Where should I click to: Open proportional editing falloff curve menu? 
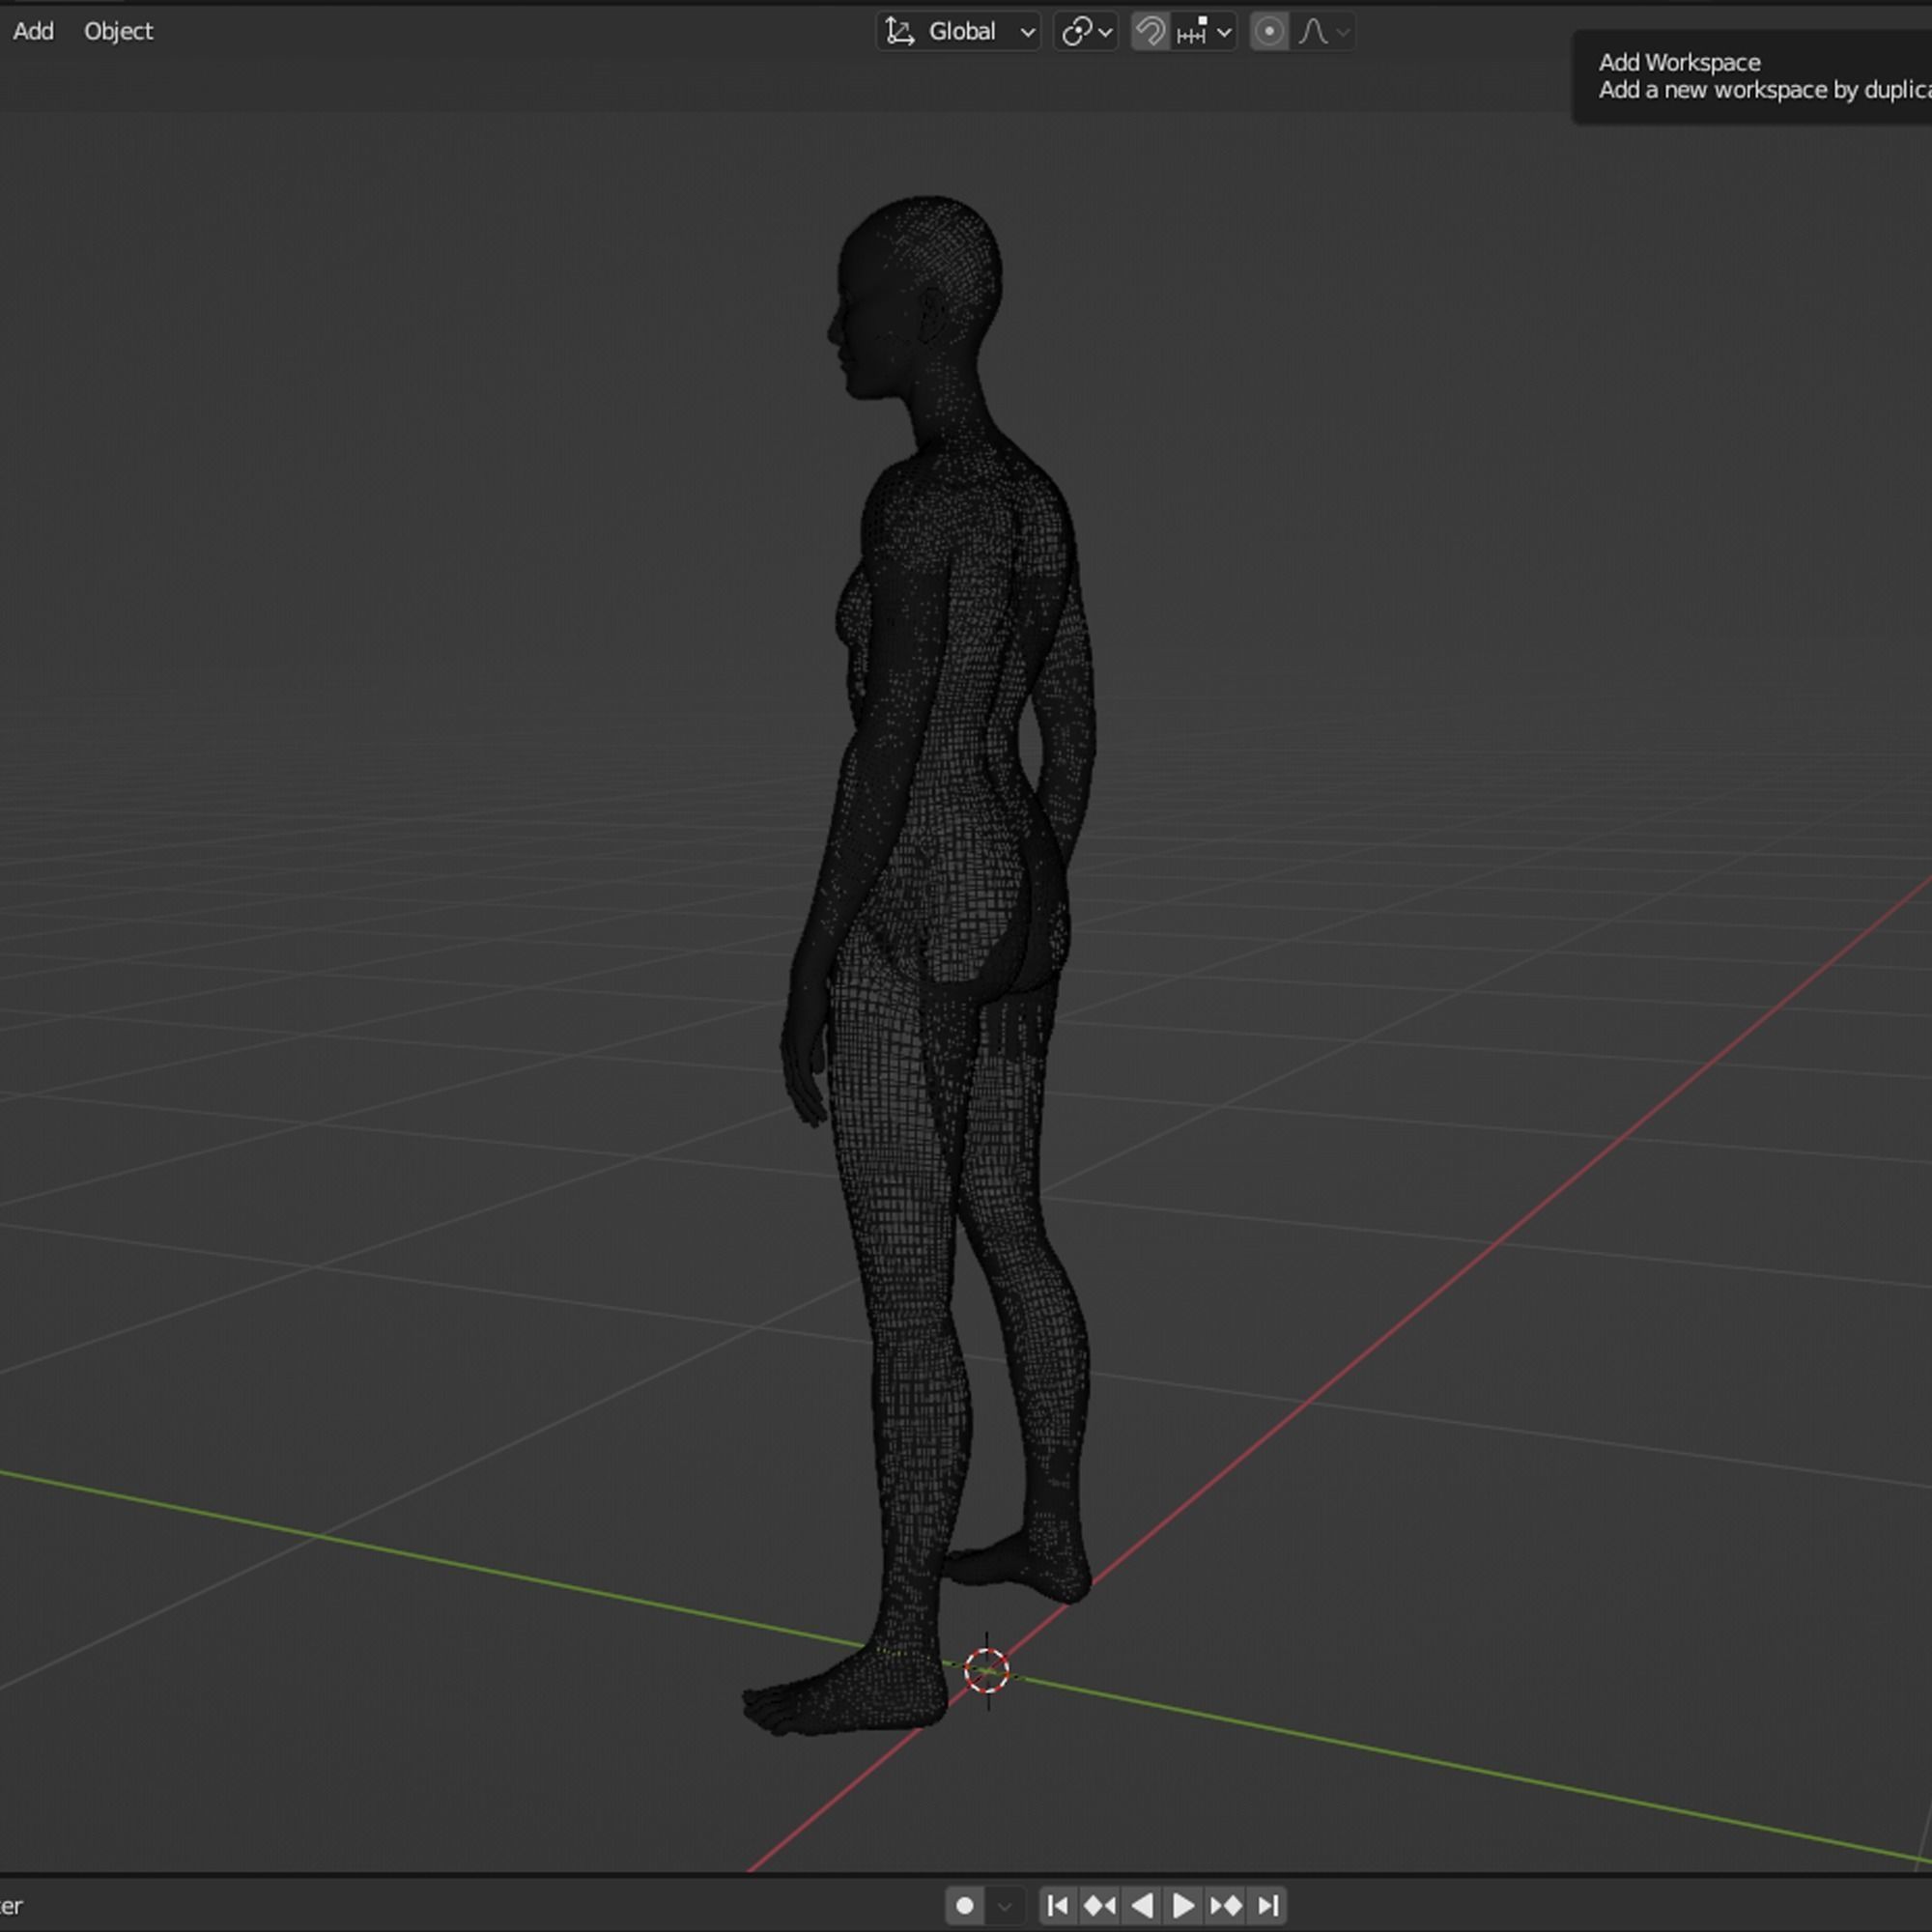[x=1324, y=32]
